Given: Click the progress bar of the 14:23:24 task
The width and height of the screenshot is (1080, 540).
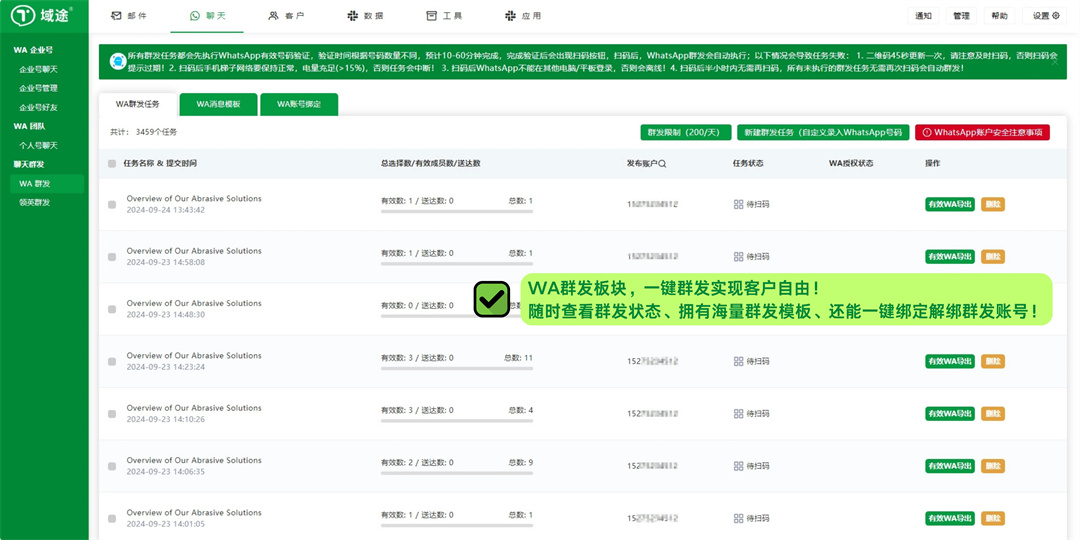Looking at the screenshot, I should [457, 368].
